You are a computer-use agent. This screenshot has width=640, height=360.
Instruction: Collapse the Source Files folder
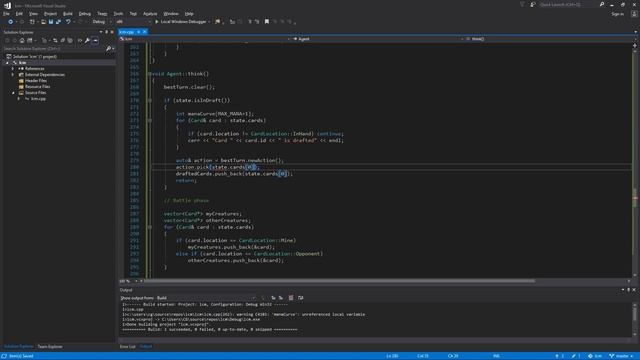click(13, 93)
